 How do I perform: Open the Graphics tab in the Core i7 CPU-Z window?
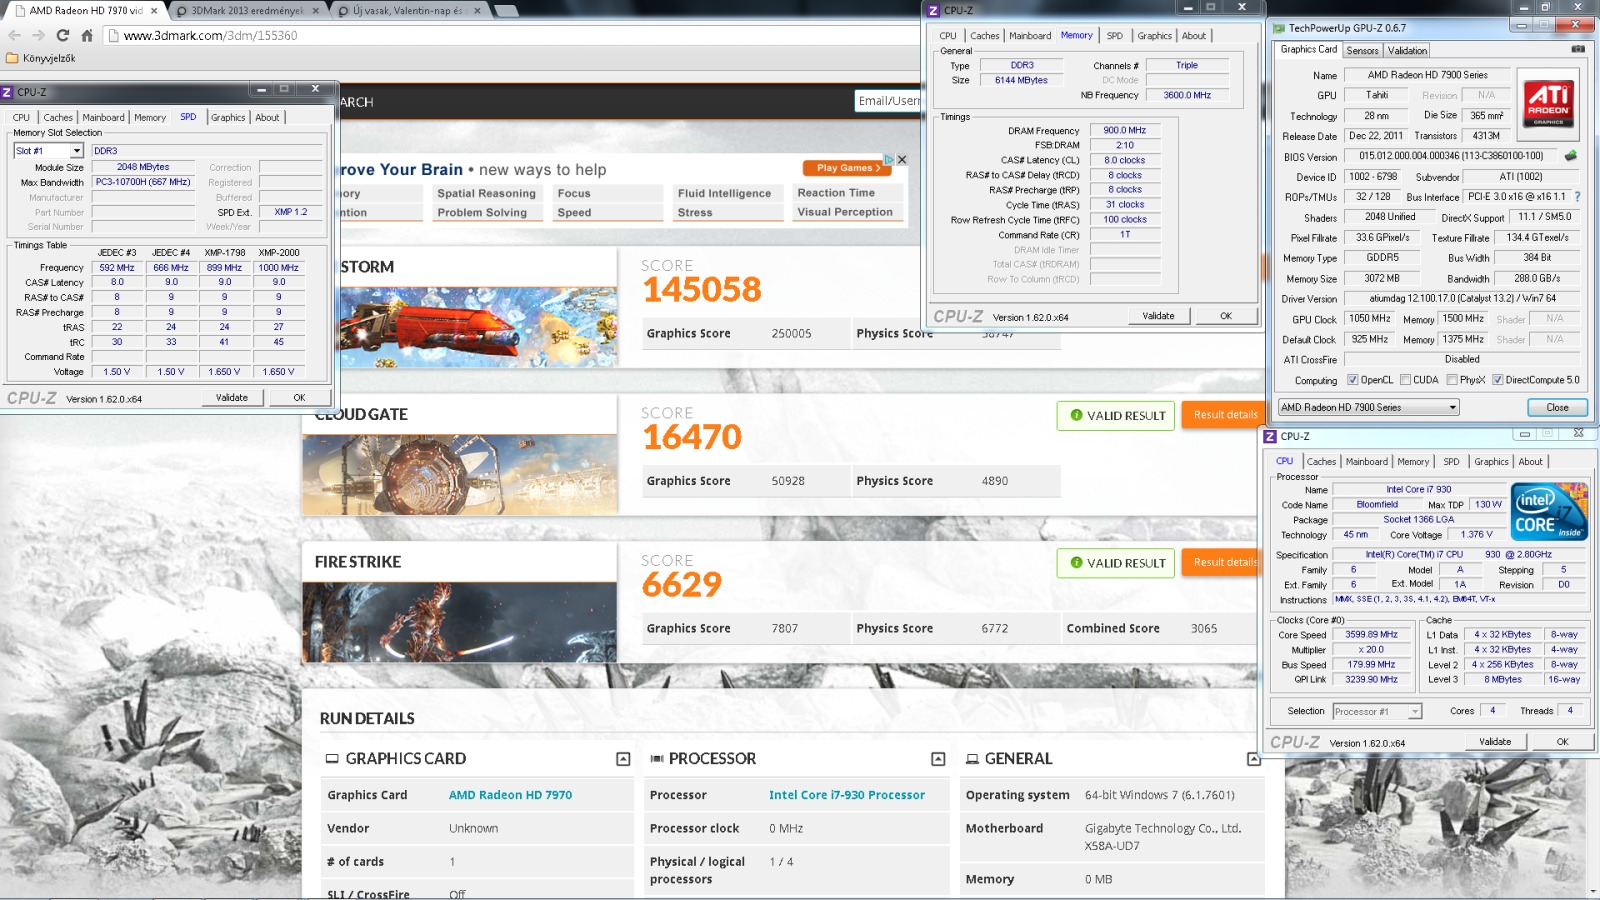[x=1491, y=462]
